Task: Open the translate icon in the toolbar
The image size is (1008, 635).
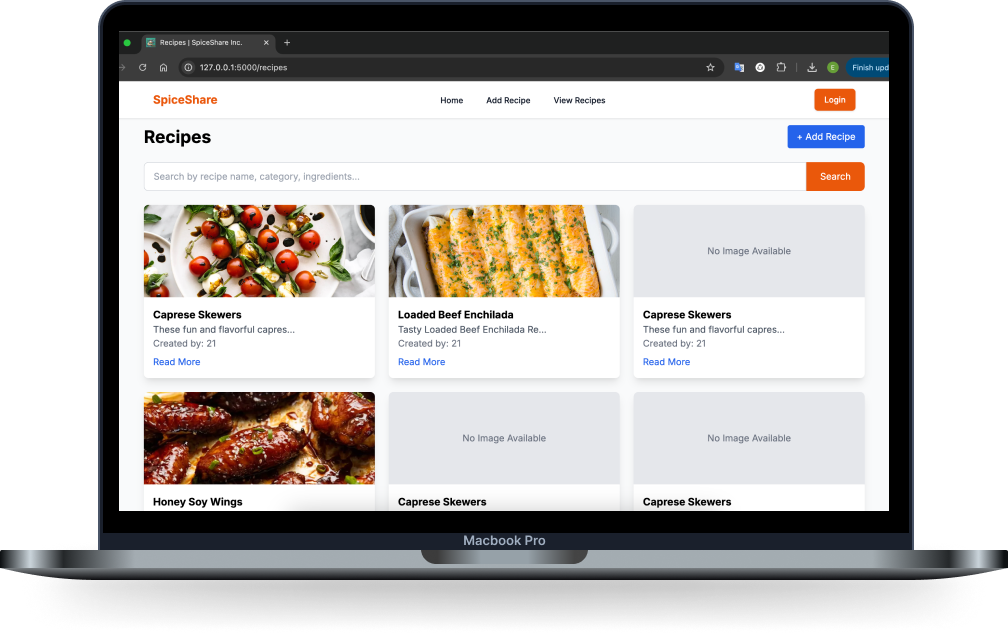Action: tap(739, 68)
